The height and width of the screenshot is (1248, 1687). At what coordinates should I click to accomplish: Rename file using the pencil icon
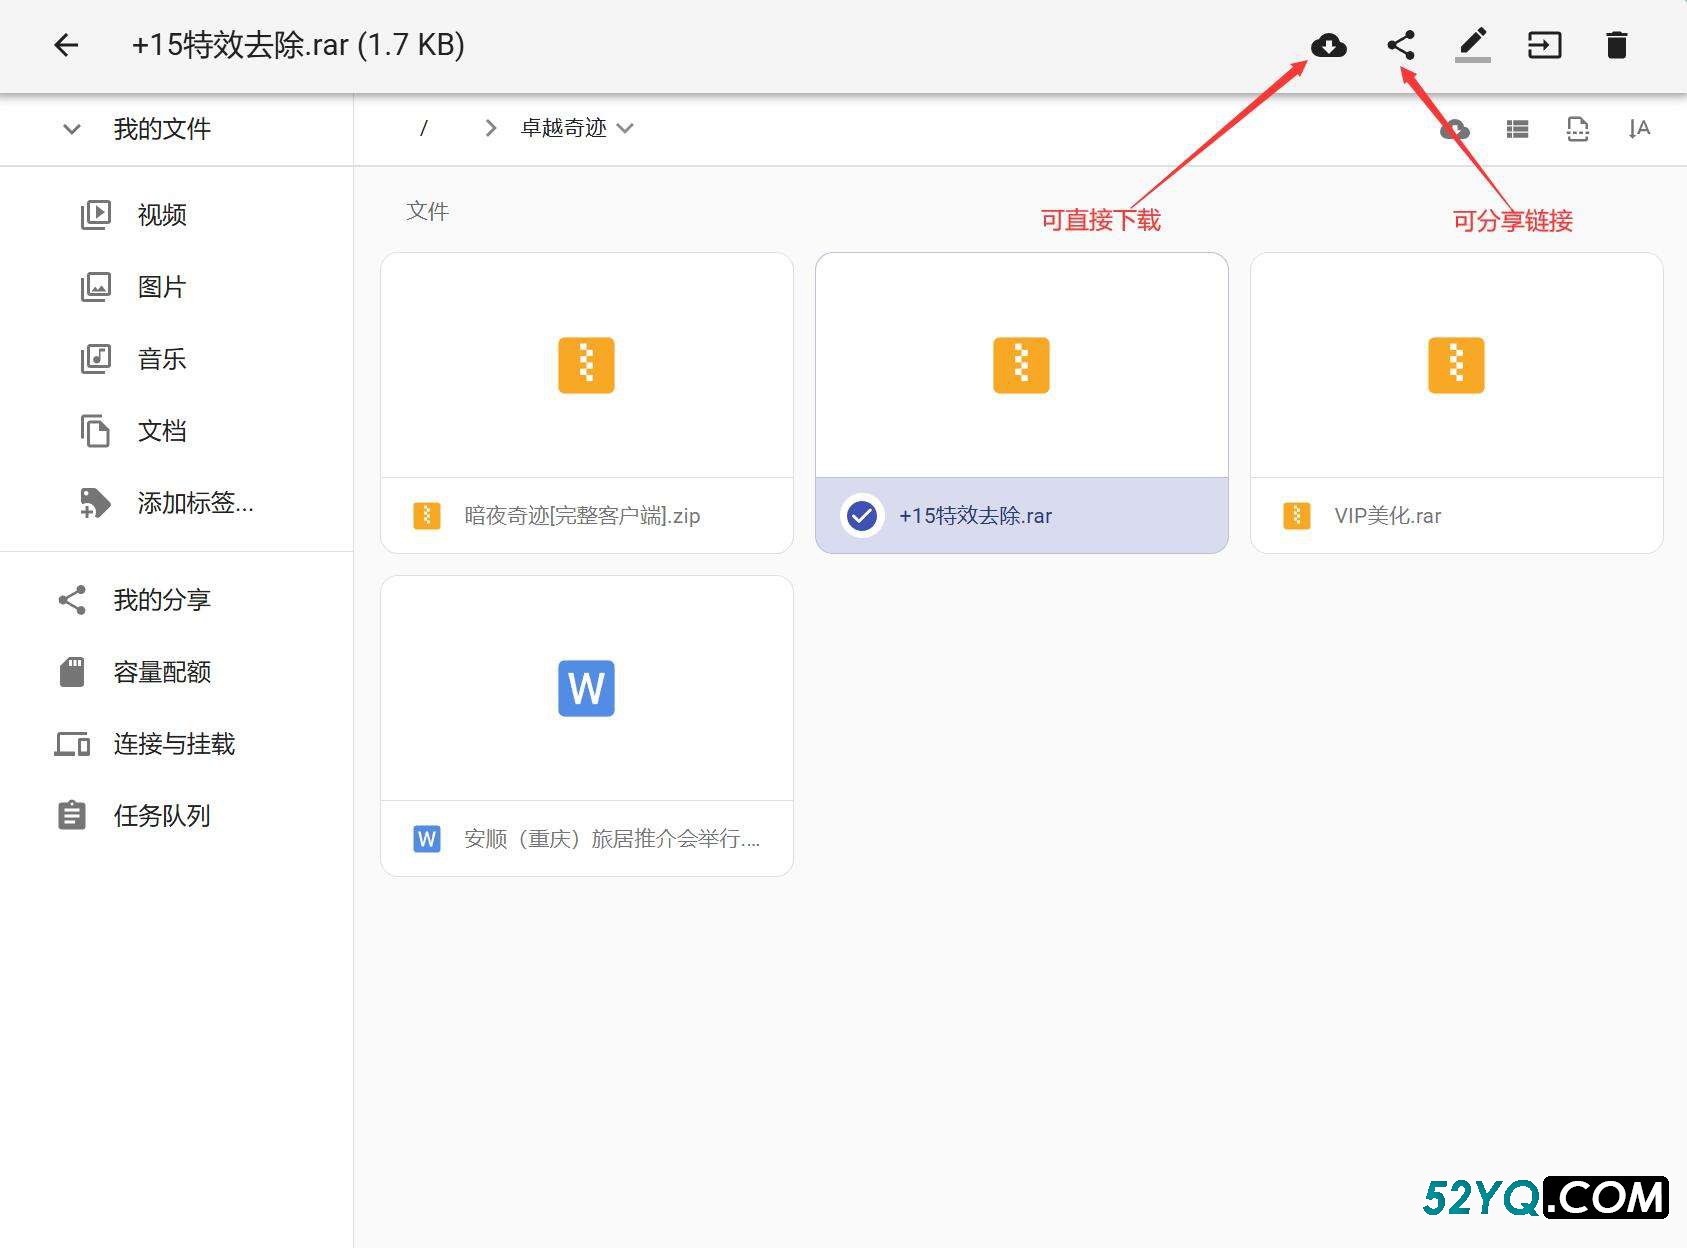1472,45
